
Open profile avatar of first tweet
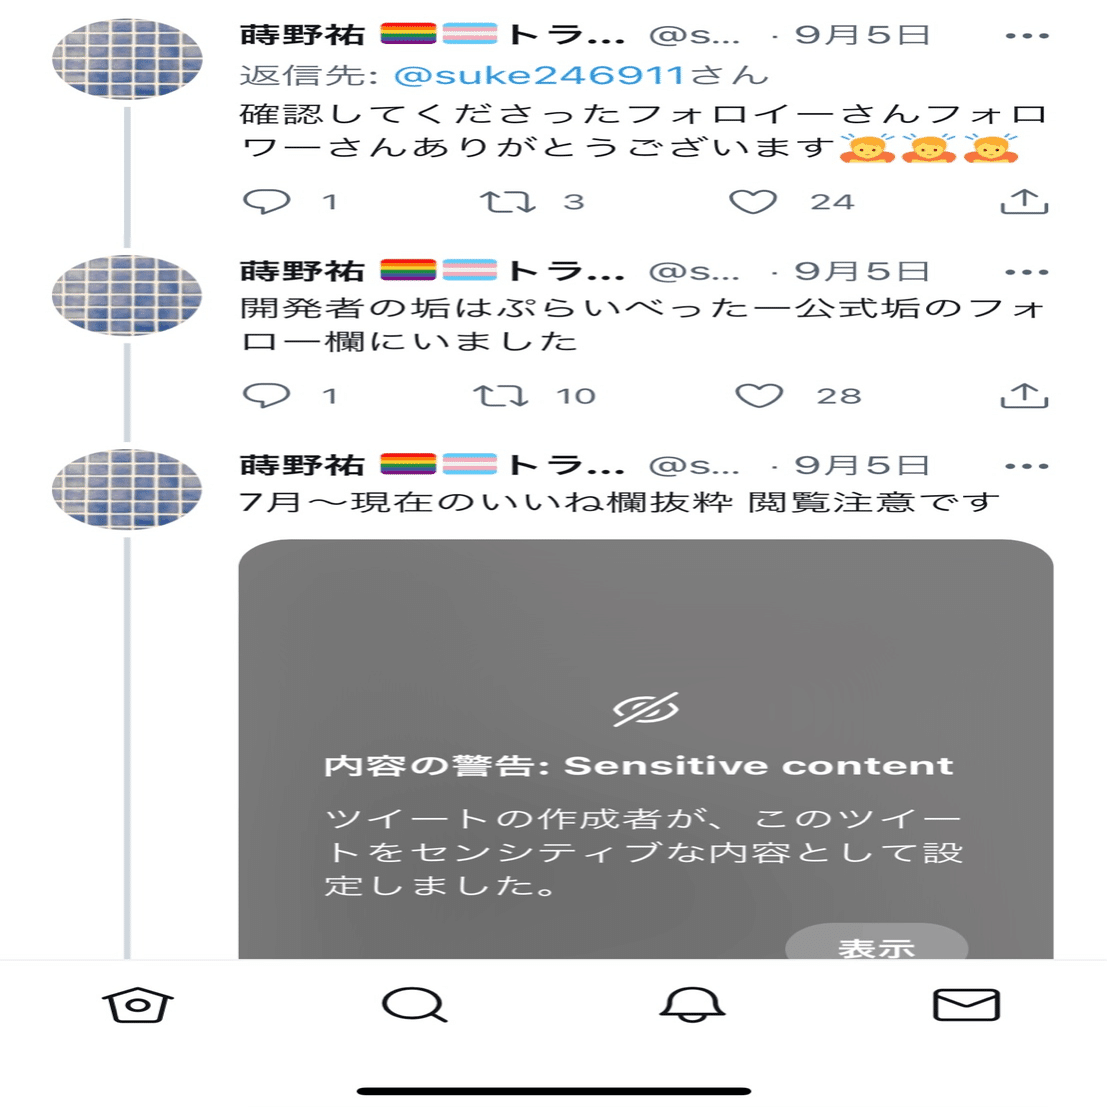point(127,59)
